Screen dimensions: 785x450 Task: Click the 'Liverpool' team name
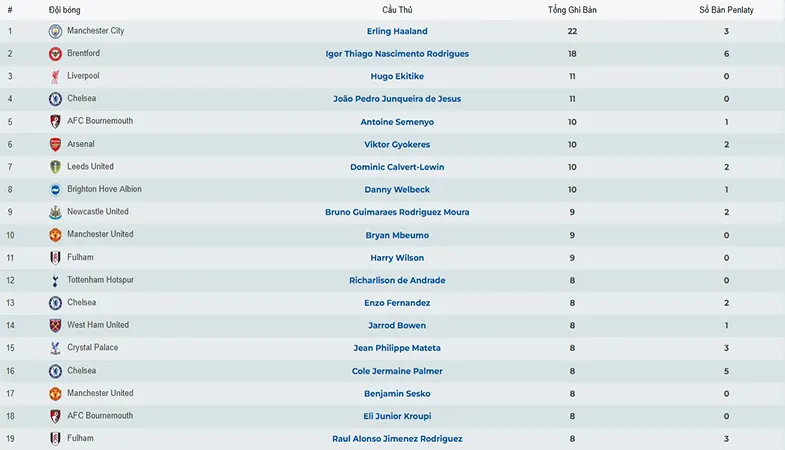pos(83,76)
